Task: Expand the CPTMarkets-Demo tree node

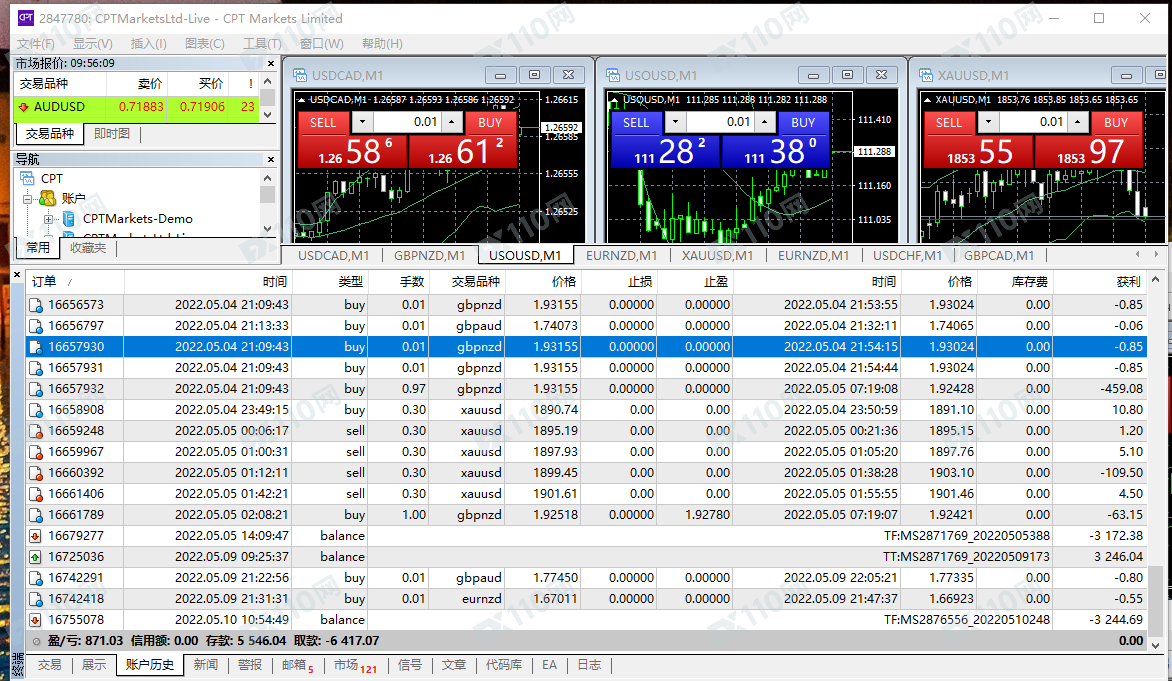Action: (48, 219)
